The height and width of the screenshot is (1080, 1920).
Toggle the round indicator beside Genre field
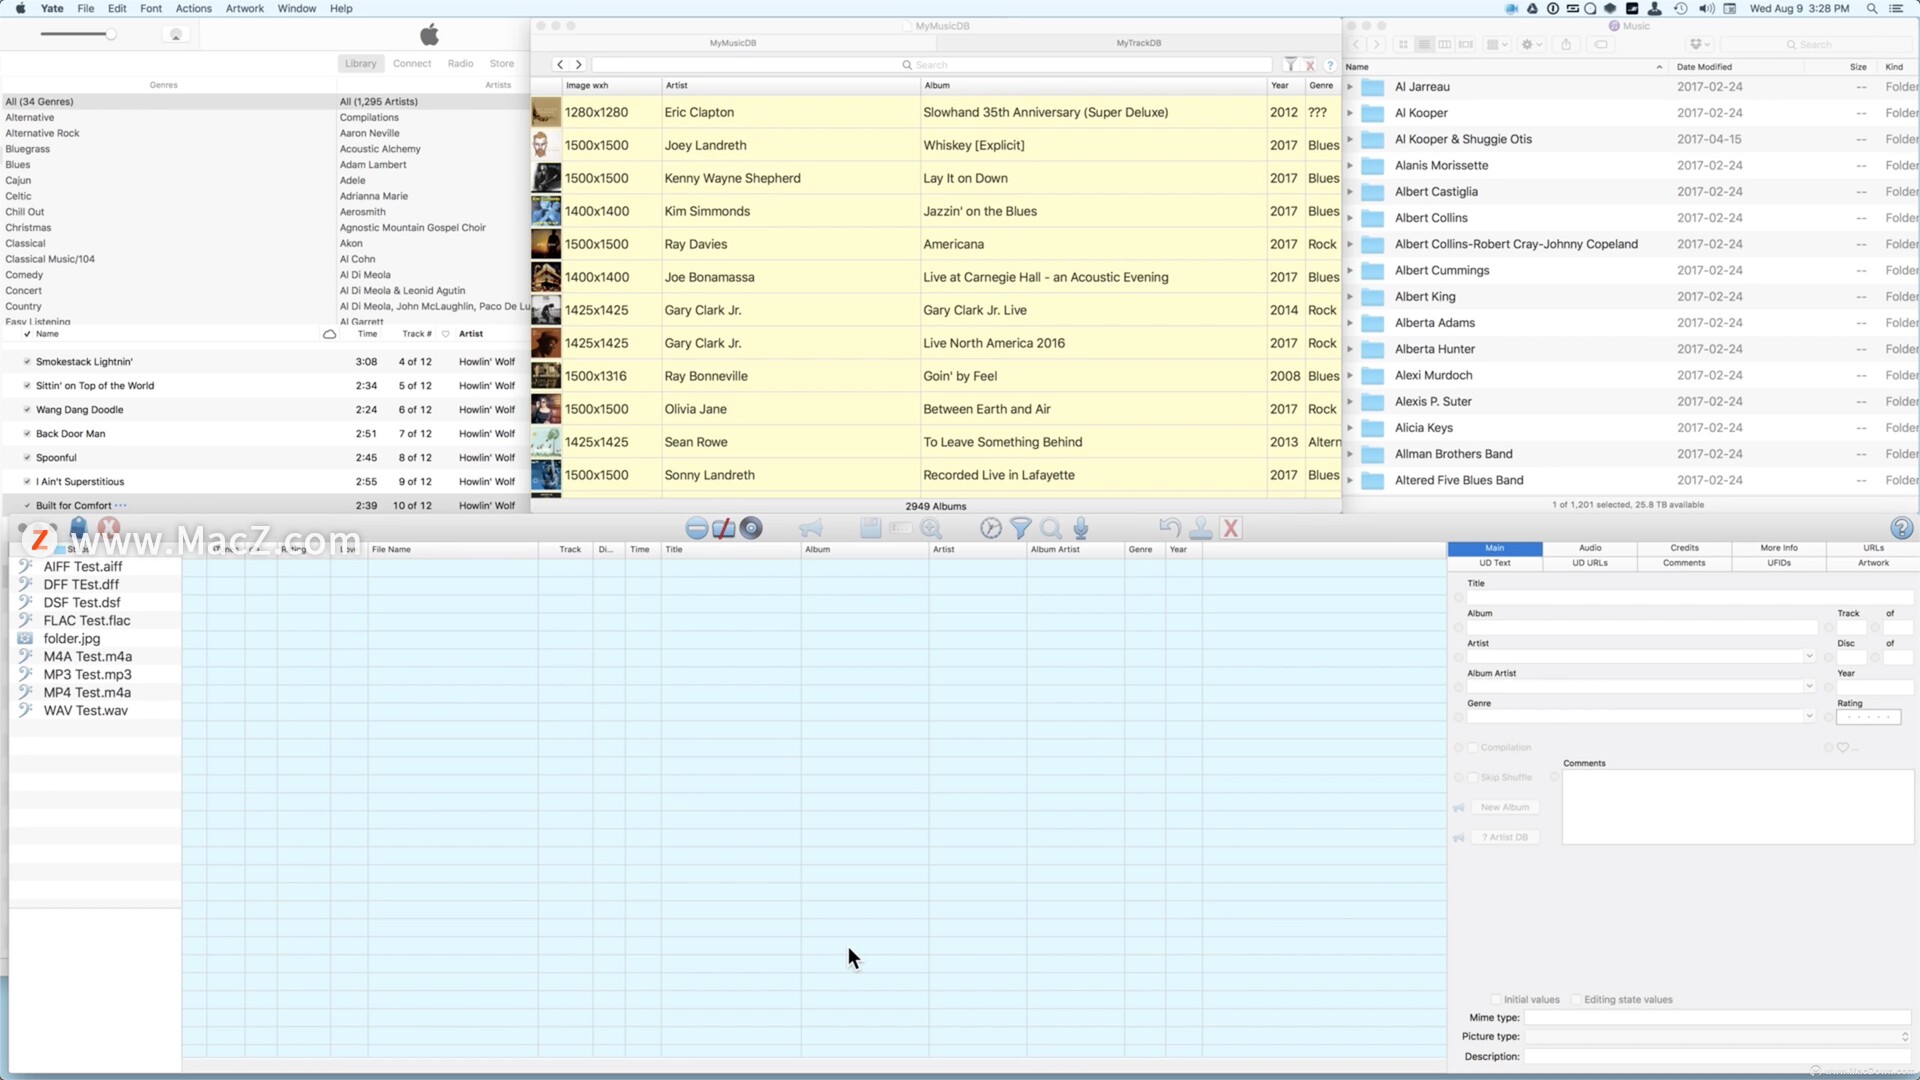1458,718
